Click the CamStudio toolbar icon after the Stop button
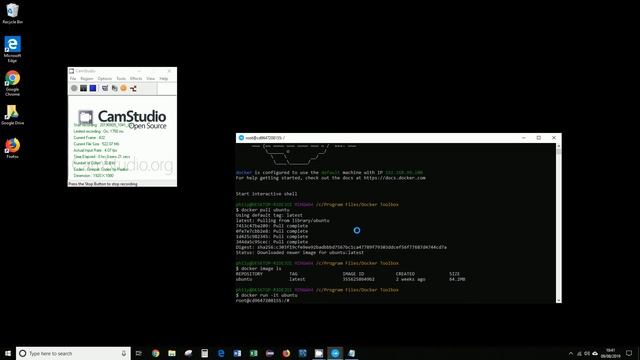The width and height of the screenshot is (640, 360). 105,88
